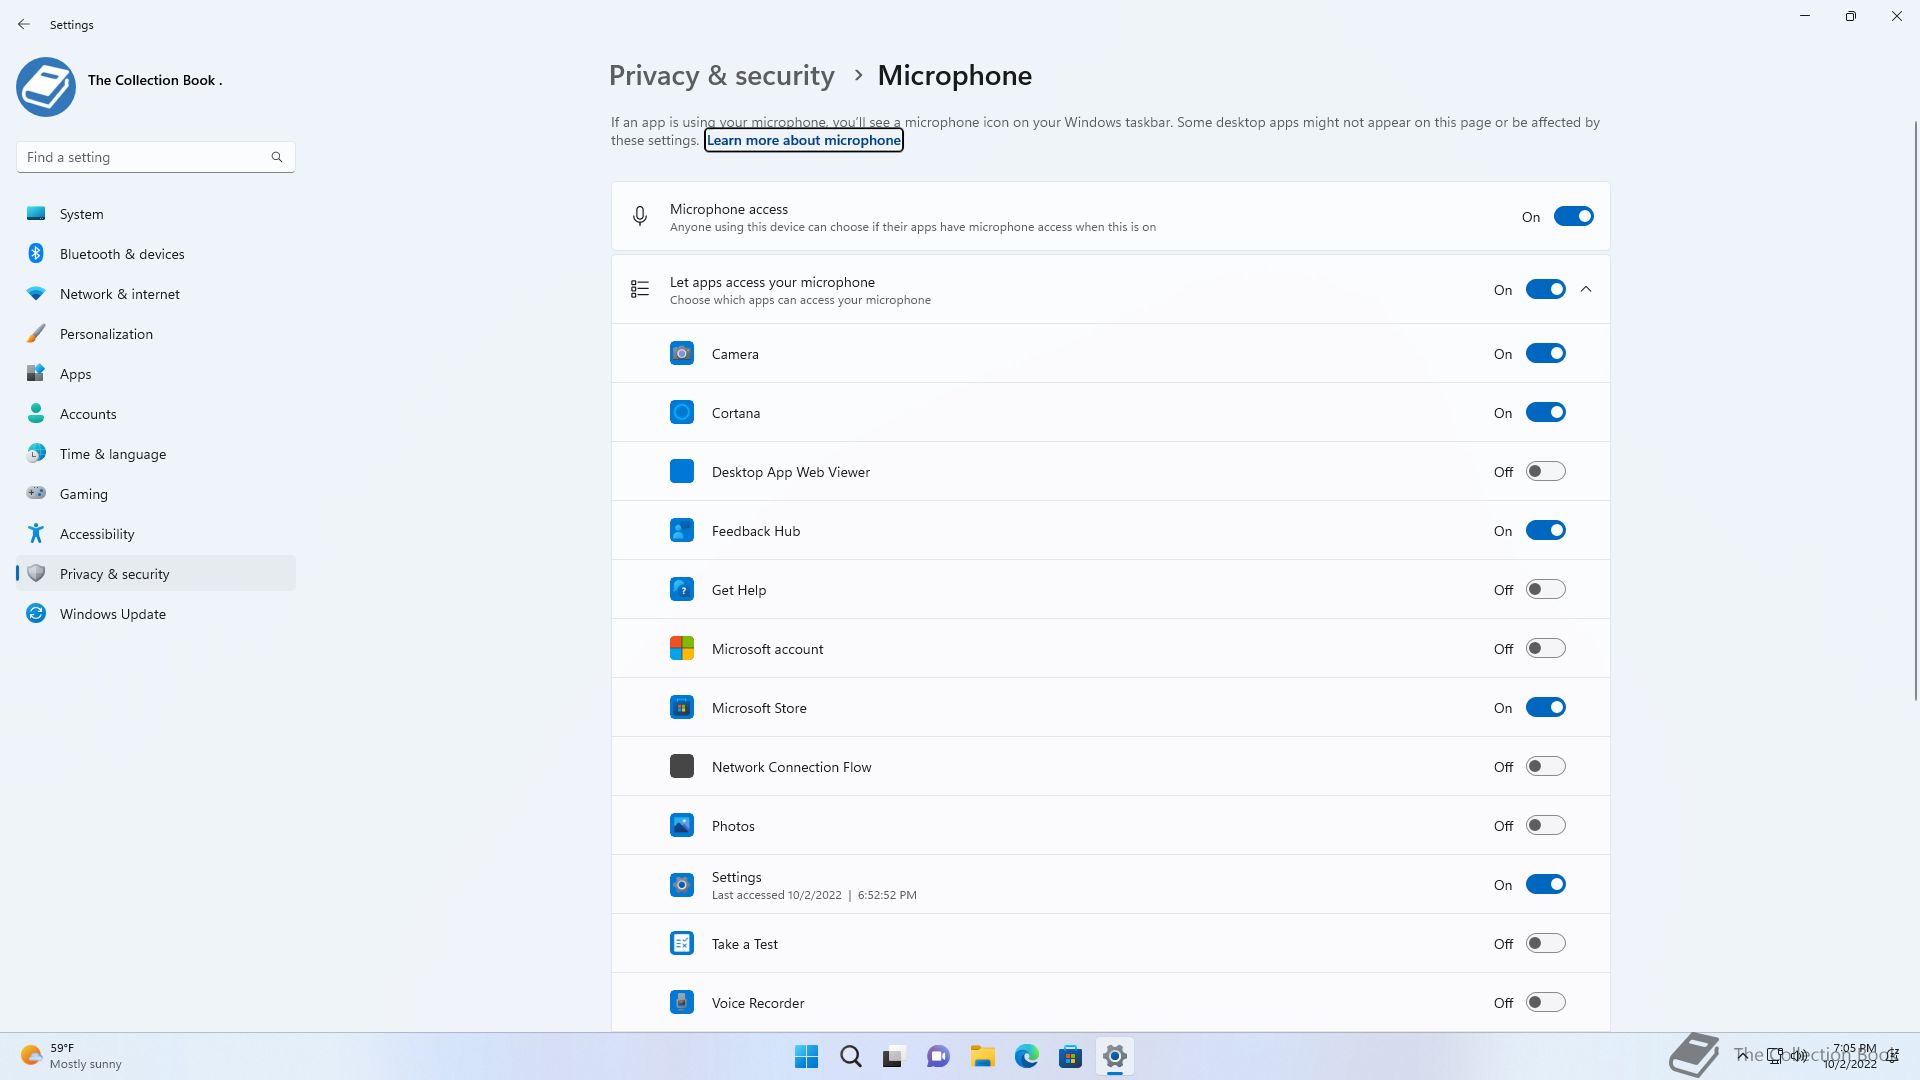
Task: Open the Windows Start button on taskbar
Action: pos(806,1056)
